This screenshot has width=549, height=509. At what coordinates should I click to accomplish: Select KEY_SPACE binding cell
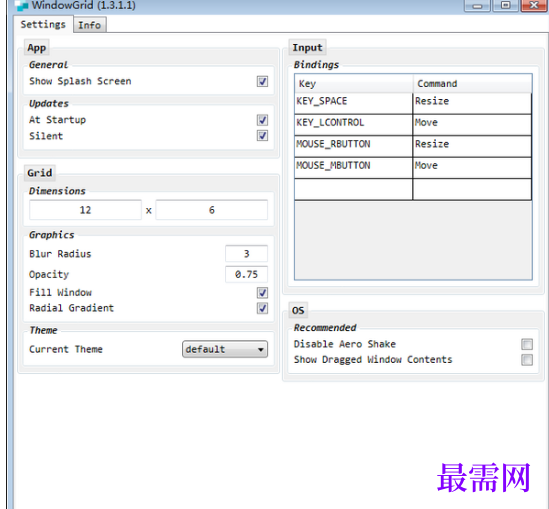coord(353,103)
